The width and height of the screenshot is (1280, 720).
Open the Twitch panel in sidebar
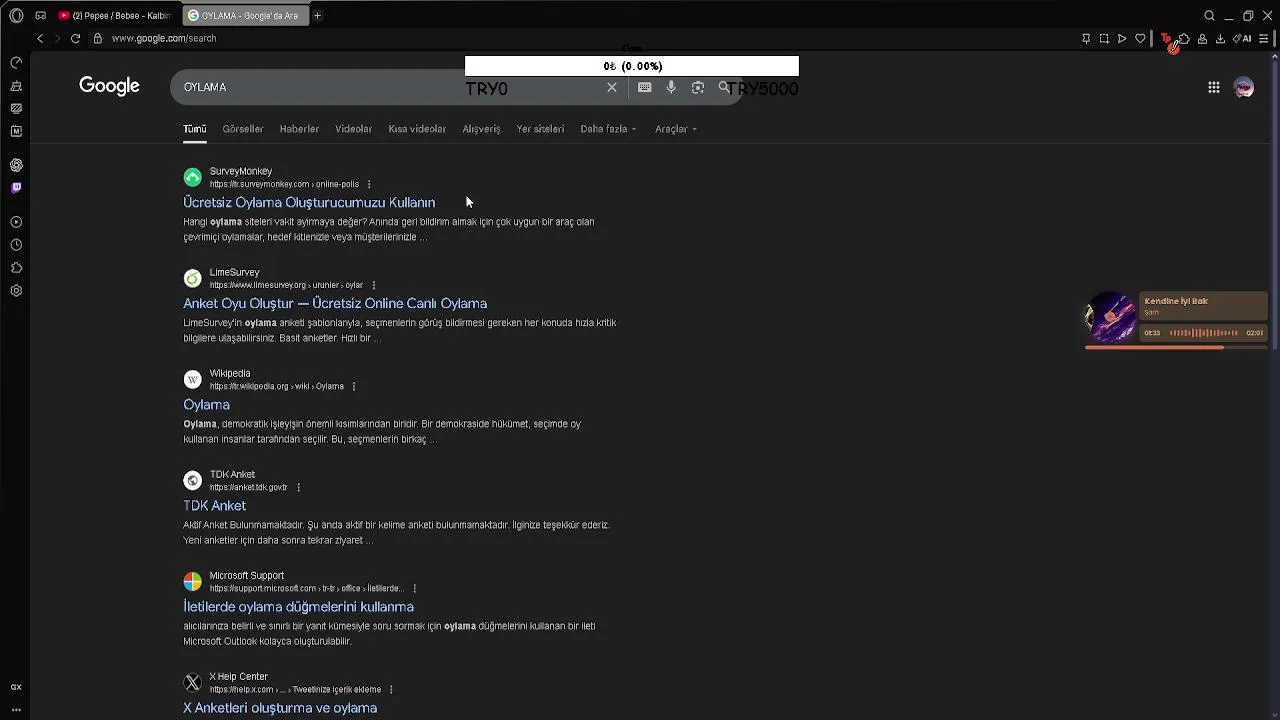point(16,187)
